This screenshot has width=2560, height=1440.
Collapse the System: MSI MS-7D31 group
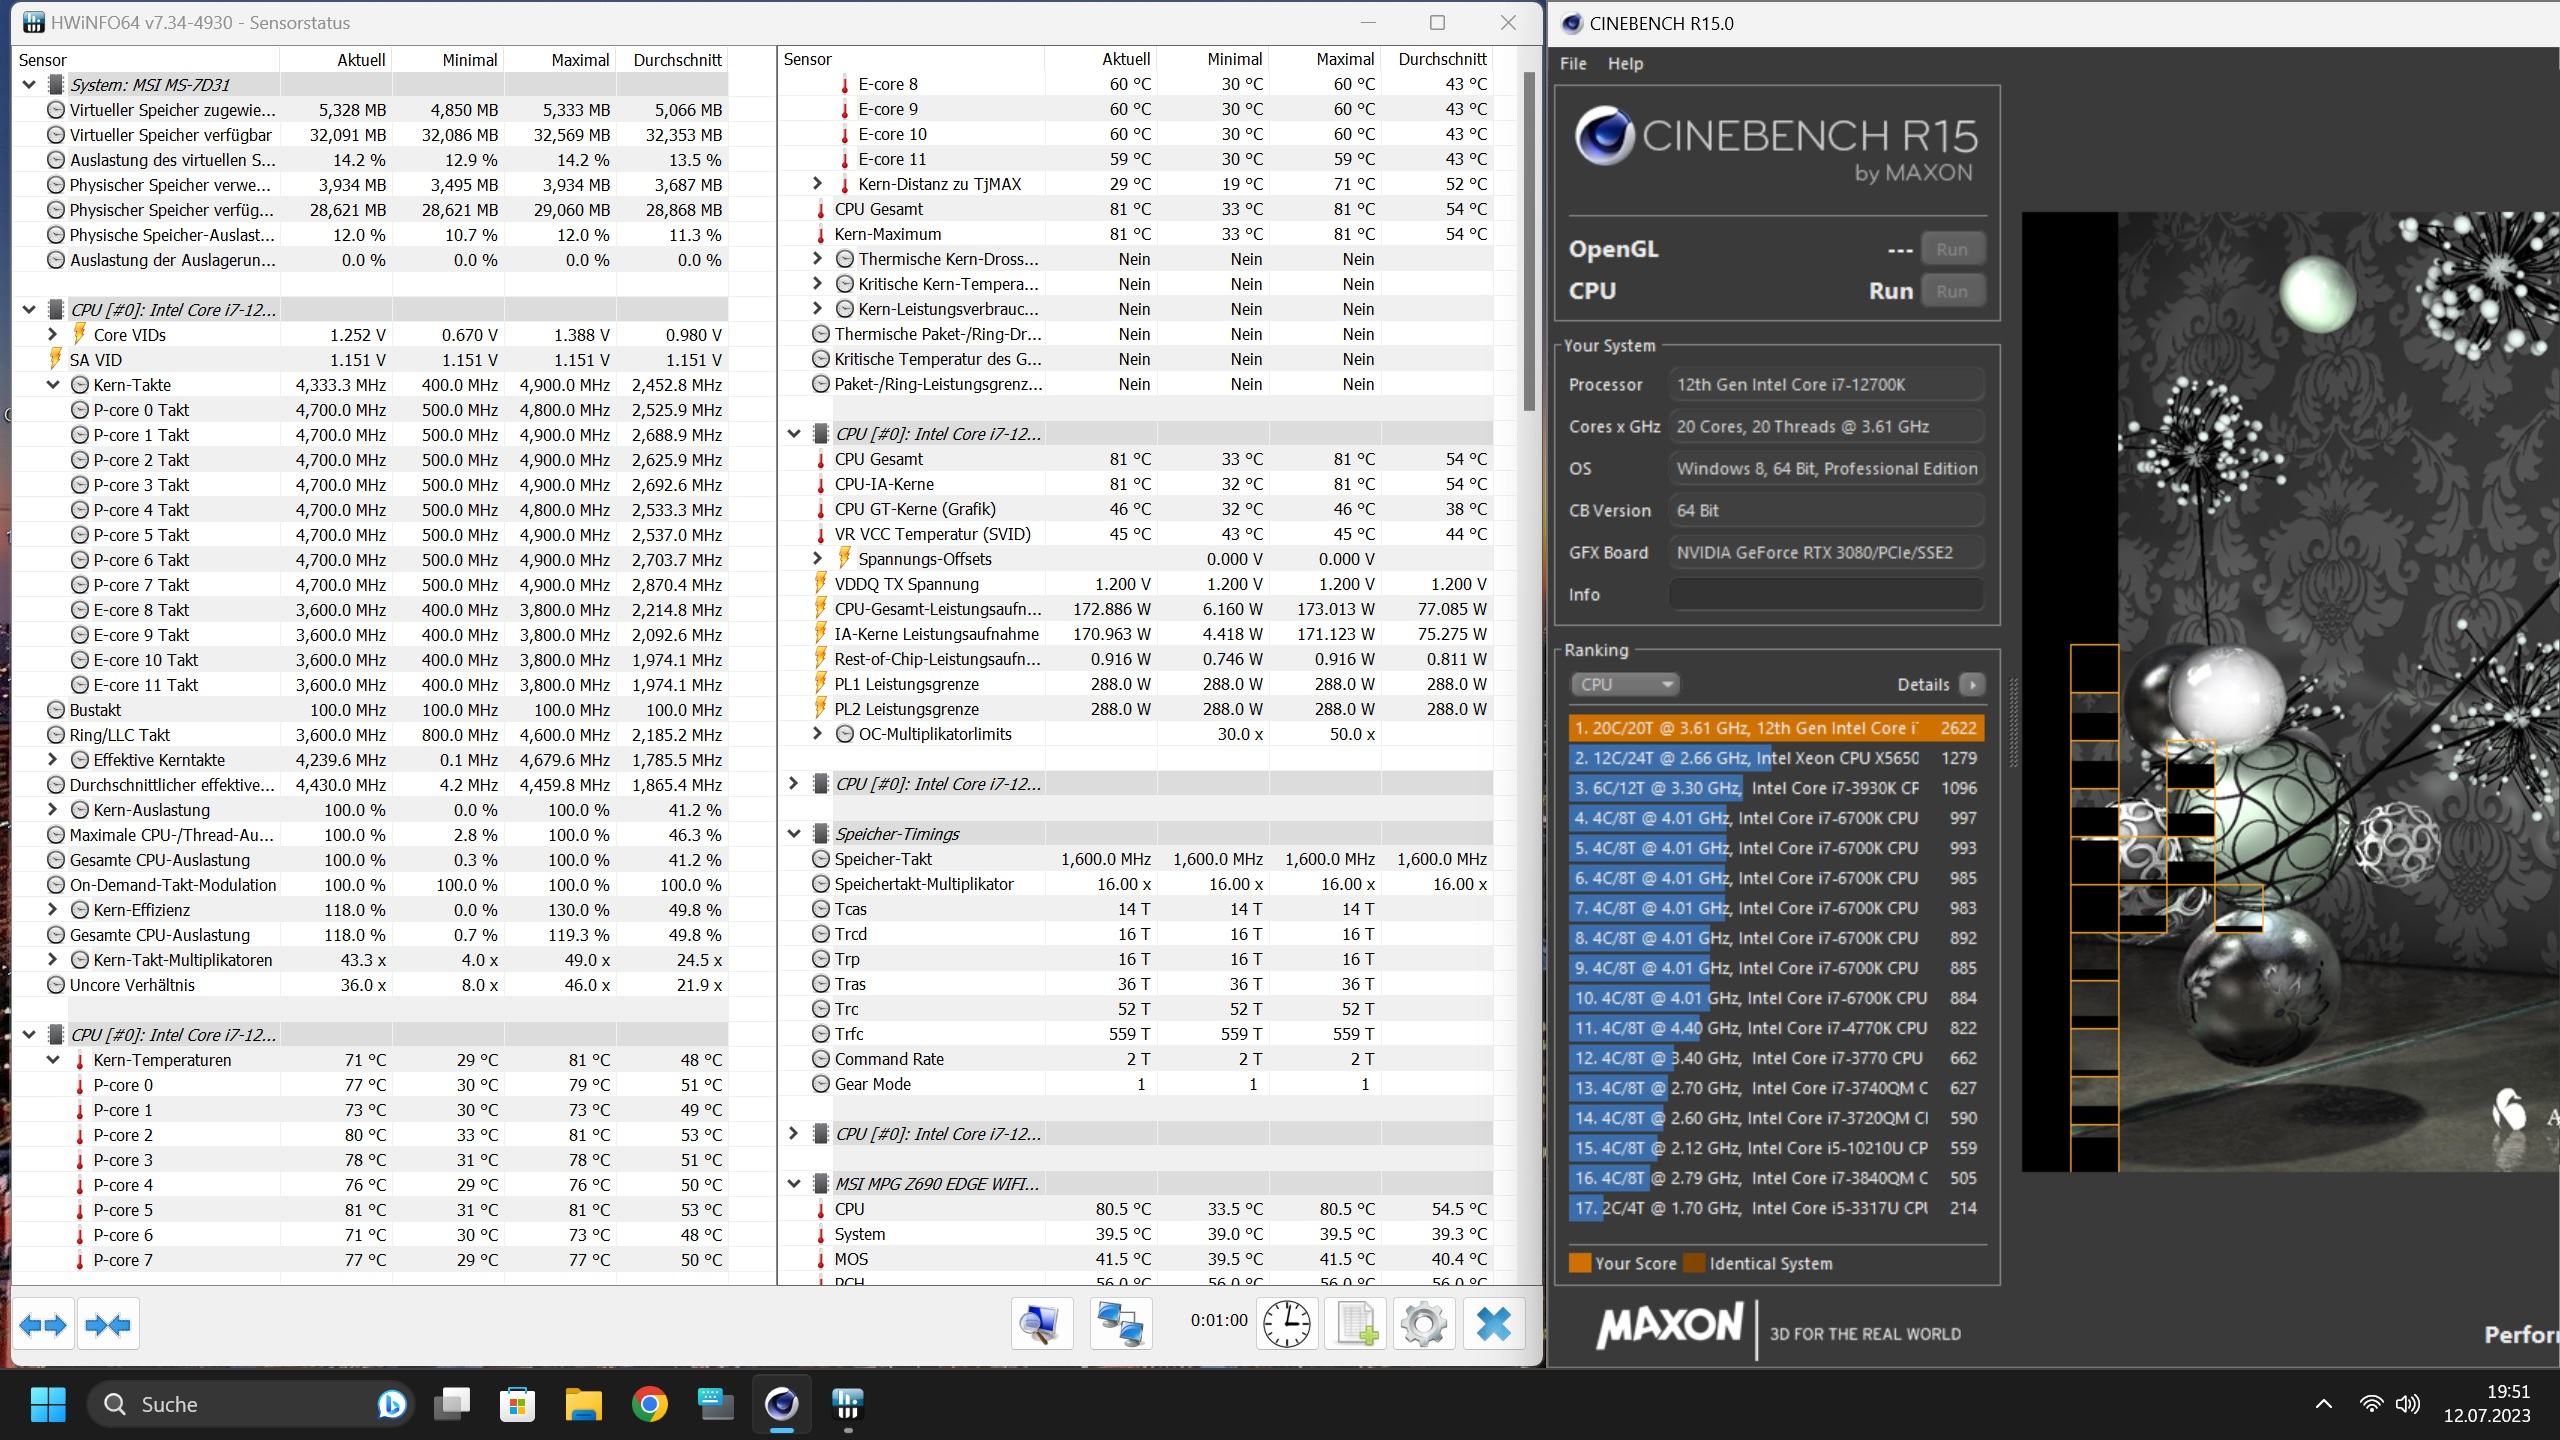(29, 85)
